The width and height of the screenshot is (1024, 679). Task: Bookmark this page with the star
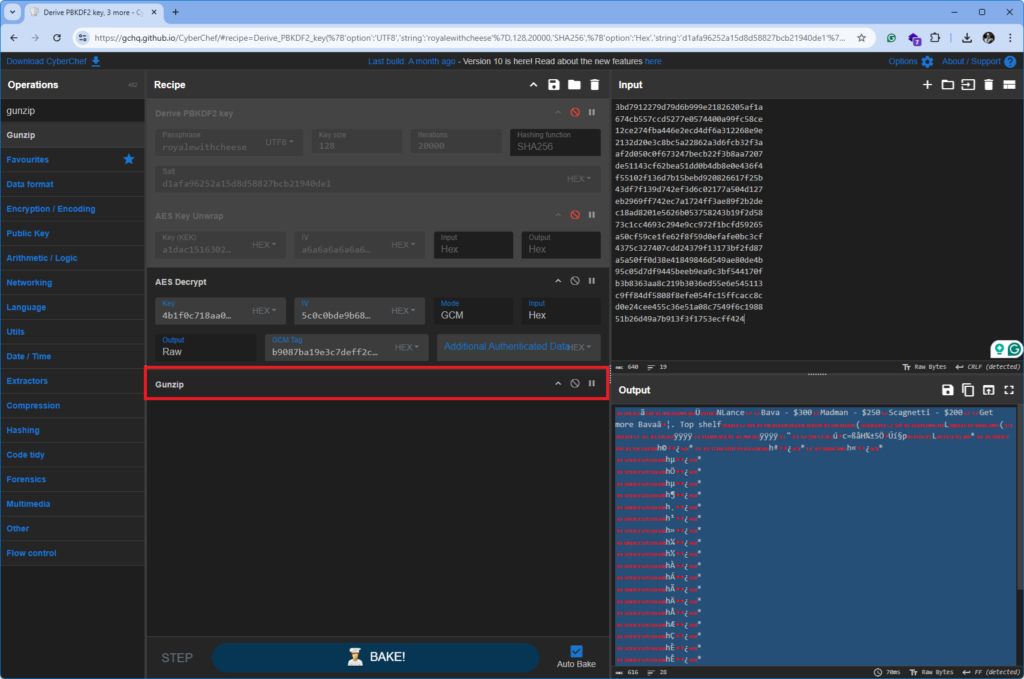click(861, 38)
